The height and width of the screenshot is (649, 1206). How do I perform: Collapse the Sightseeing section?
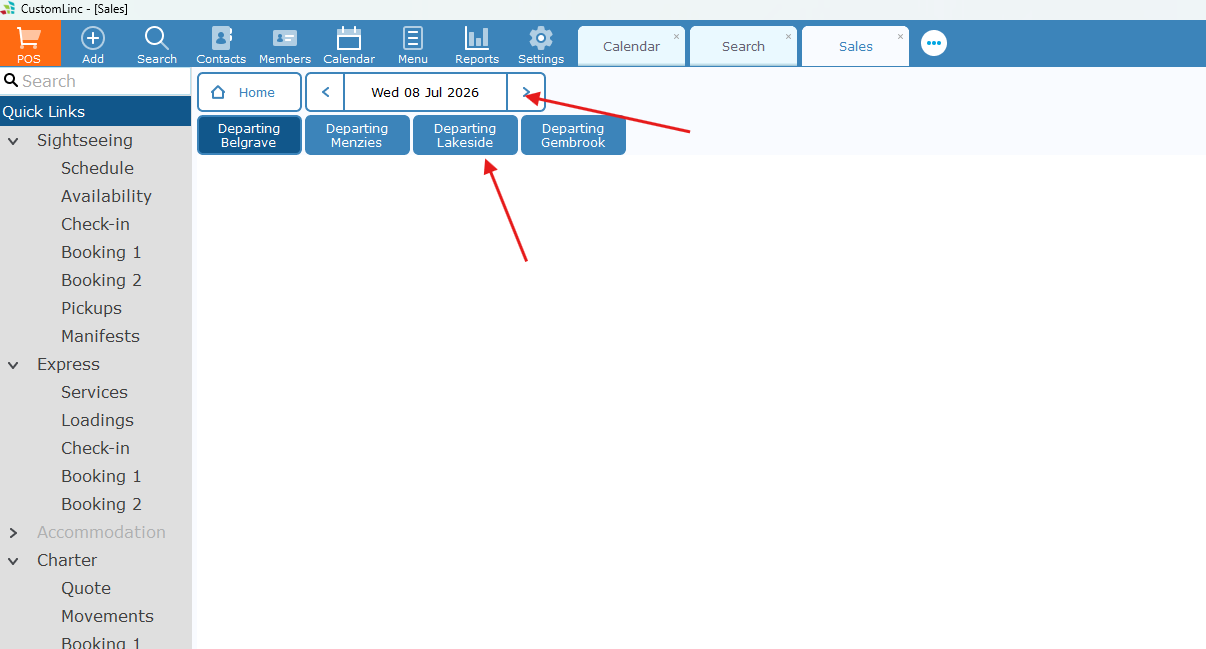[14, 141]
